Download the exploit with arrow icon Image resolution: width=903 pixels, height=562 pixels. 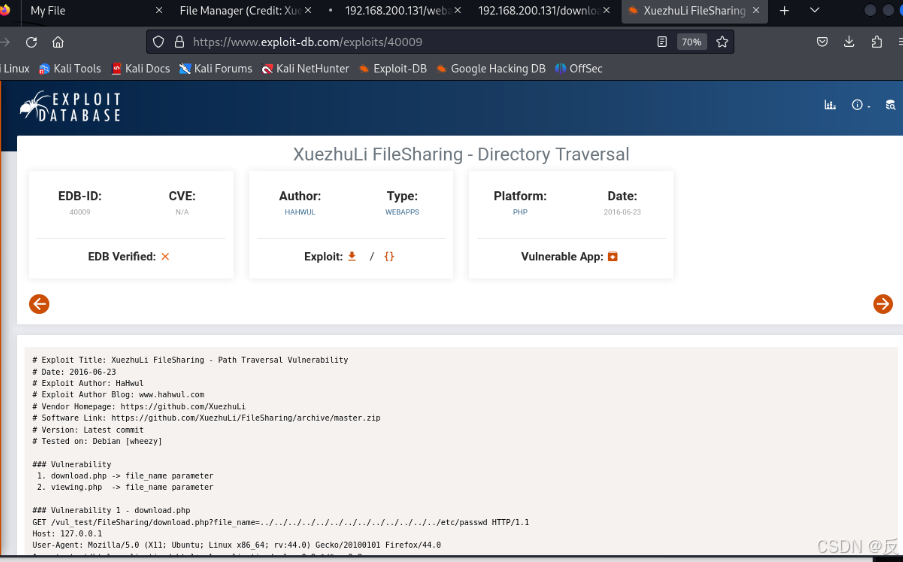click(x=352, y=256)
